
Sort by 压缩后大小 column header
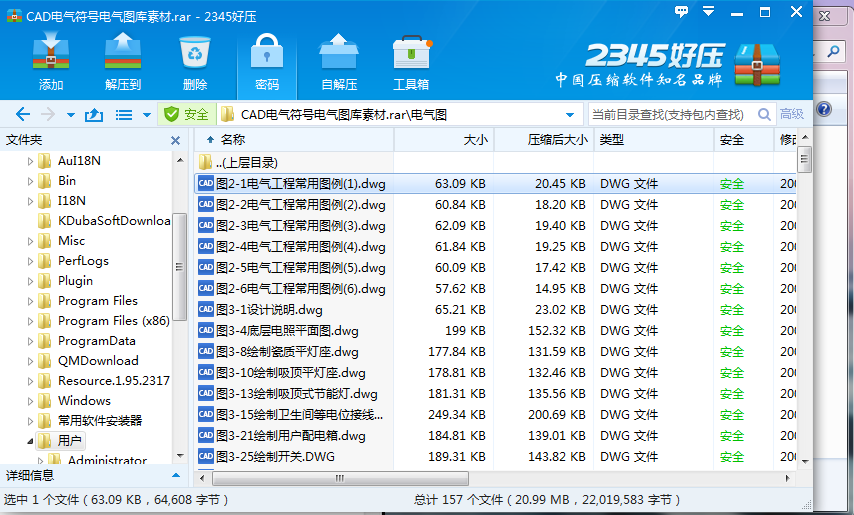click(x=544, y=140)
